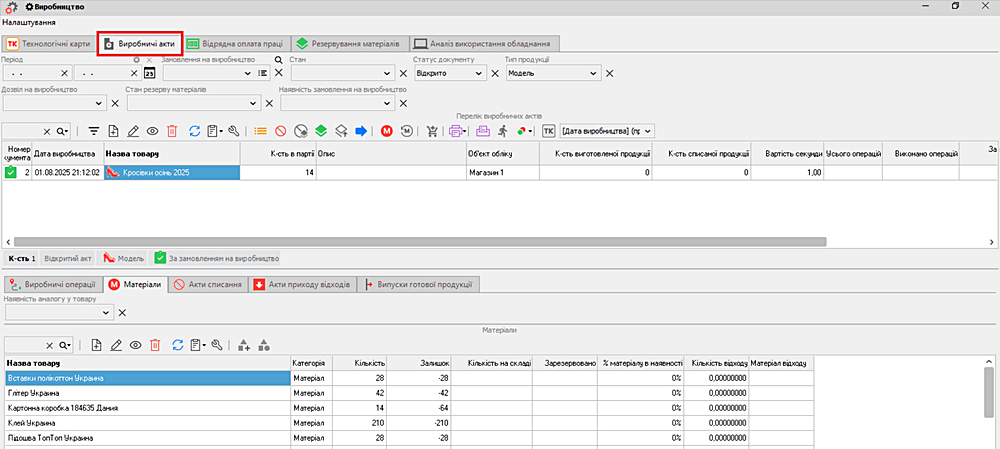Image resolution: width=1000 pixels, height=449 pixels.
Task: Open the Тип продукції dropdown
Action: 594,73
